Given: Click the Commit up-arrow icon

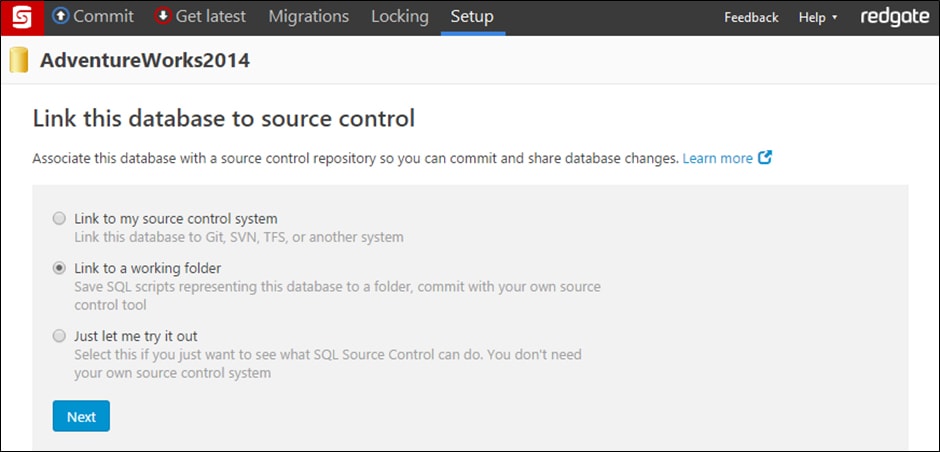Looking at the screenshot, I should pos(61,16).
